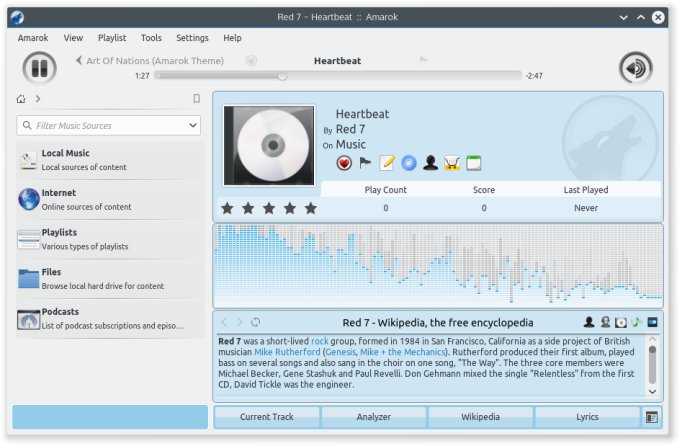Click the home icon in music sources breadcrumb
This screenshot has width=680, height=446.
(x=21, y=99)
